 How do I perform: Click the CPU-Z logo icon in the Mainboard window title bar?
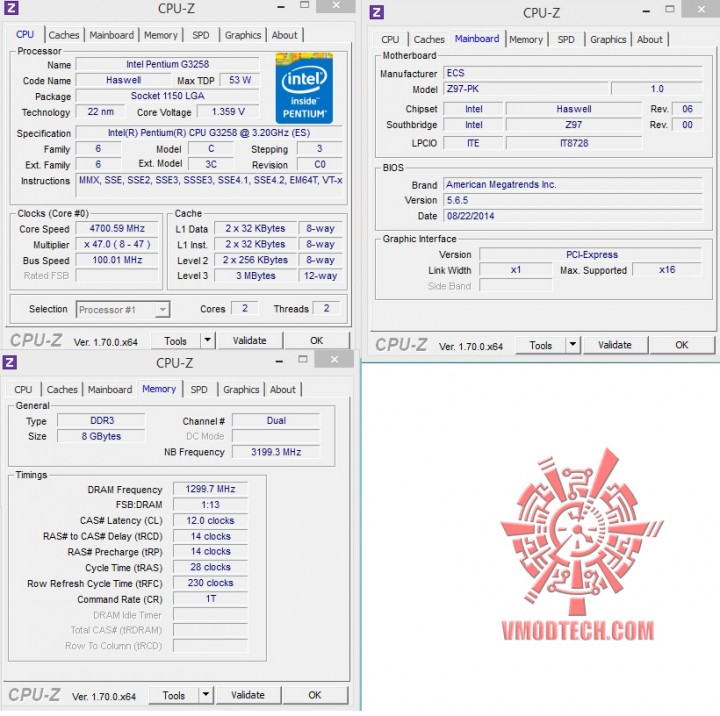point(377,12)
